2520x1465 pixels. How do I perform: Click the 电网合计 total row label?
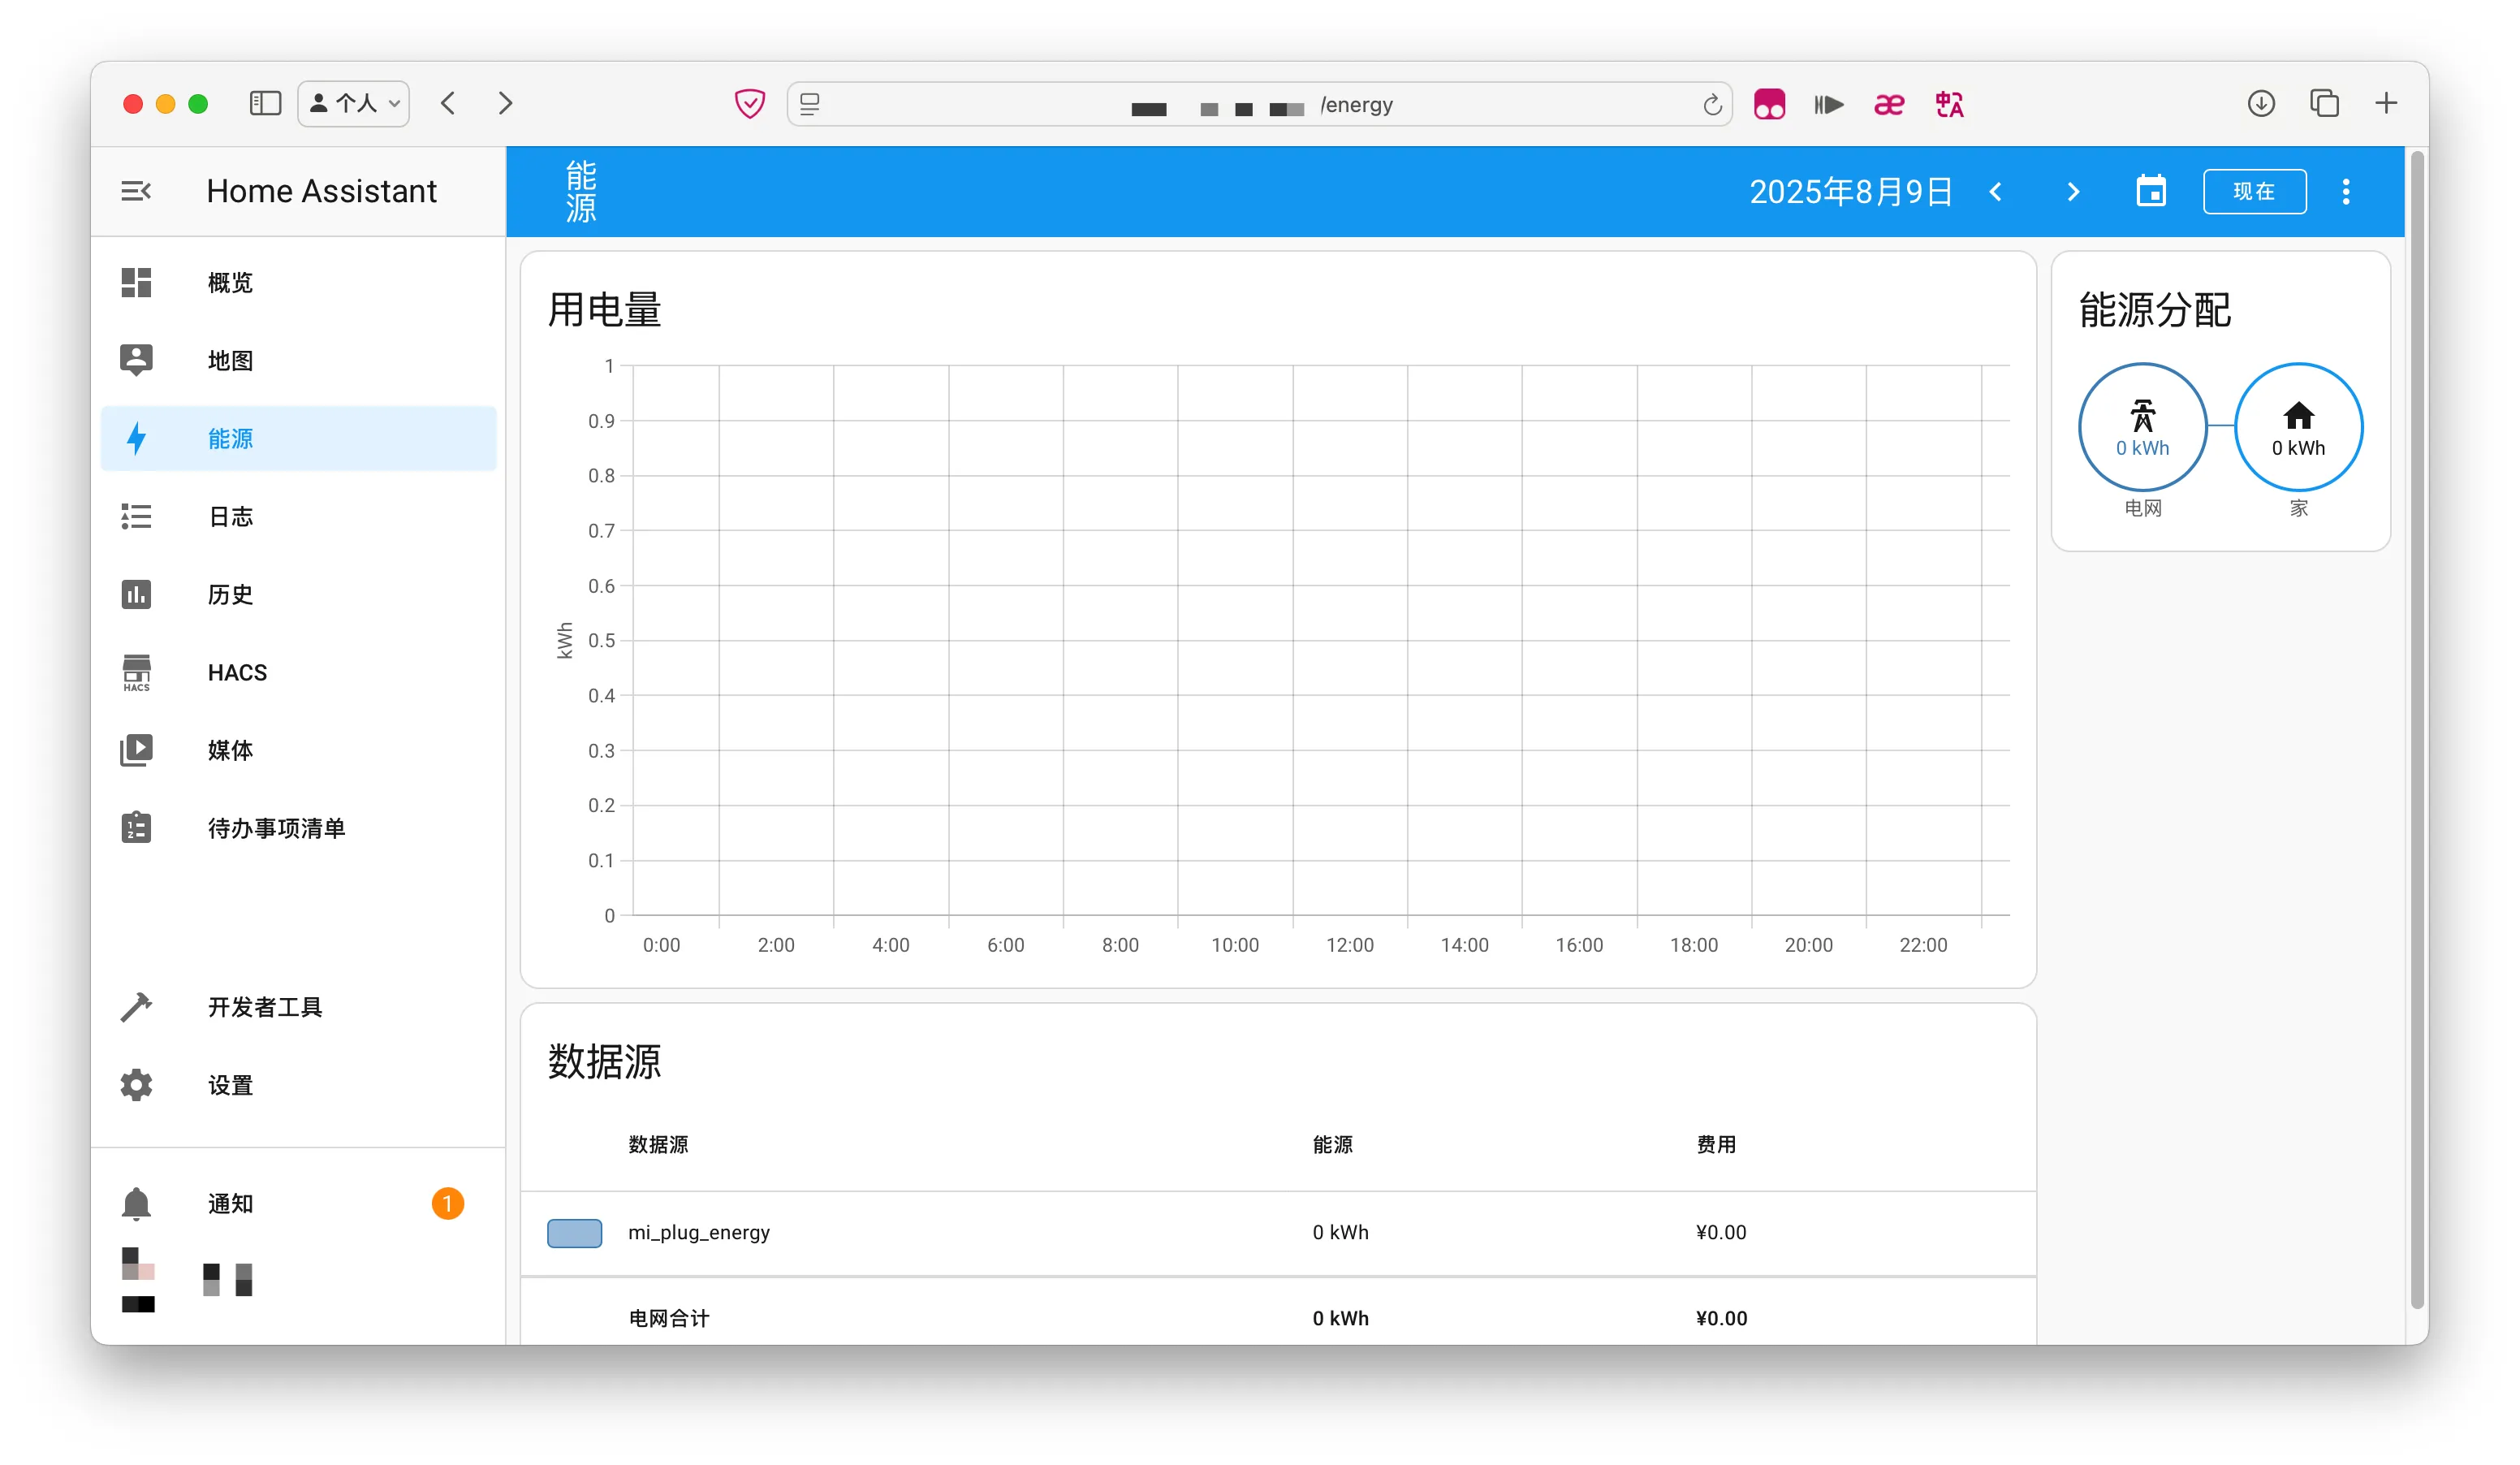669,1319
